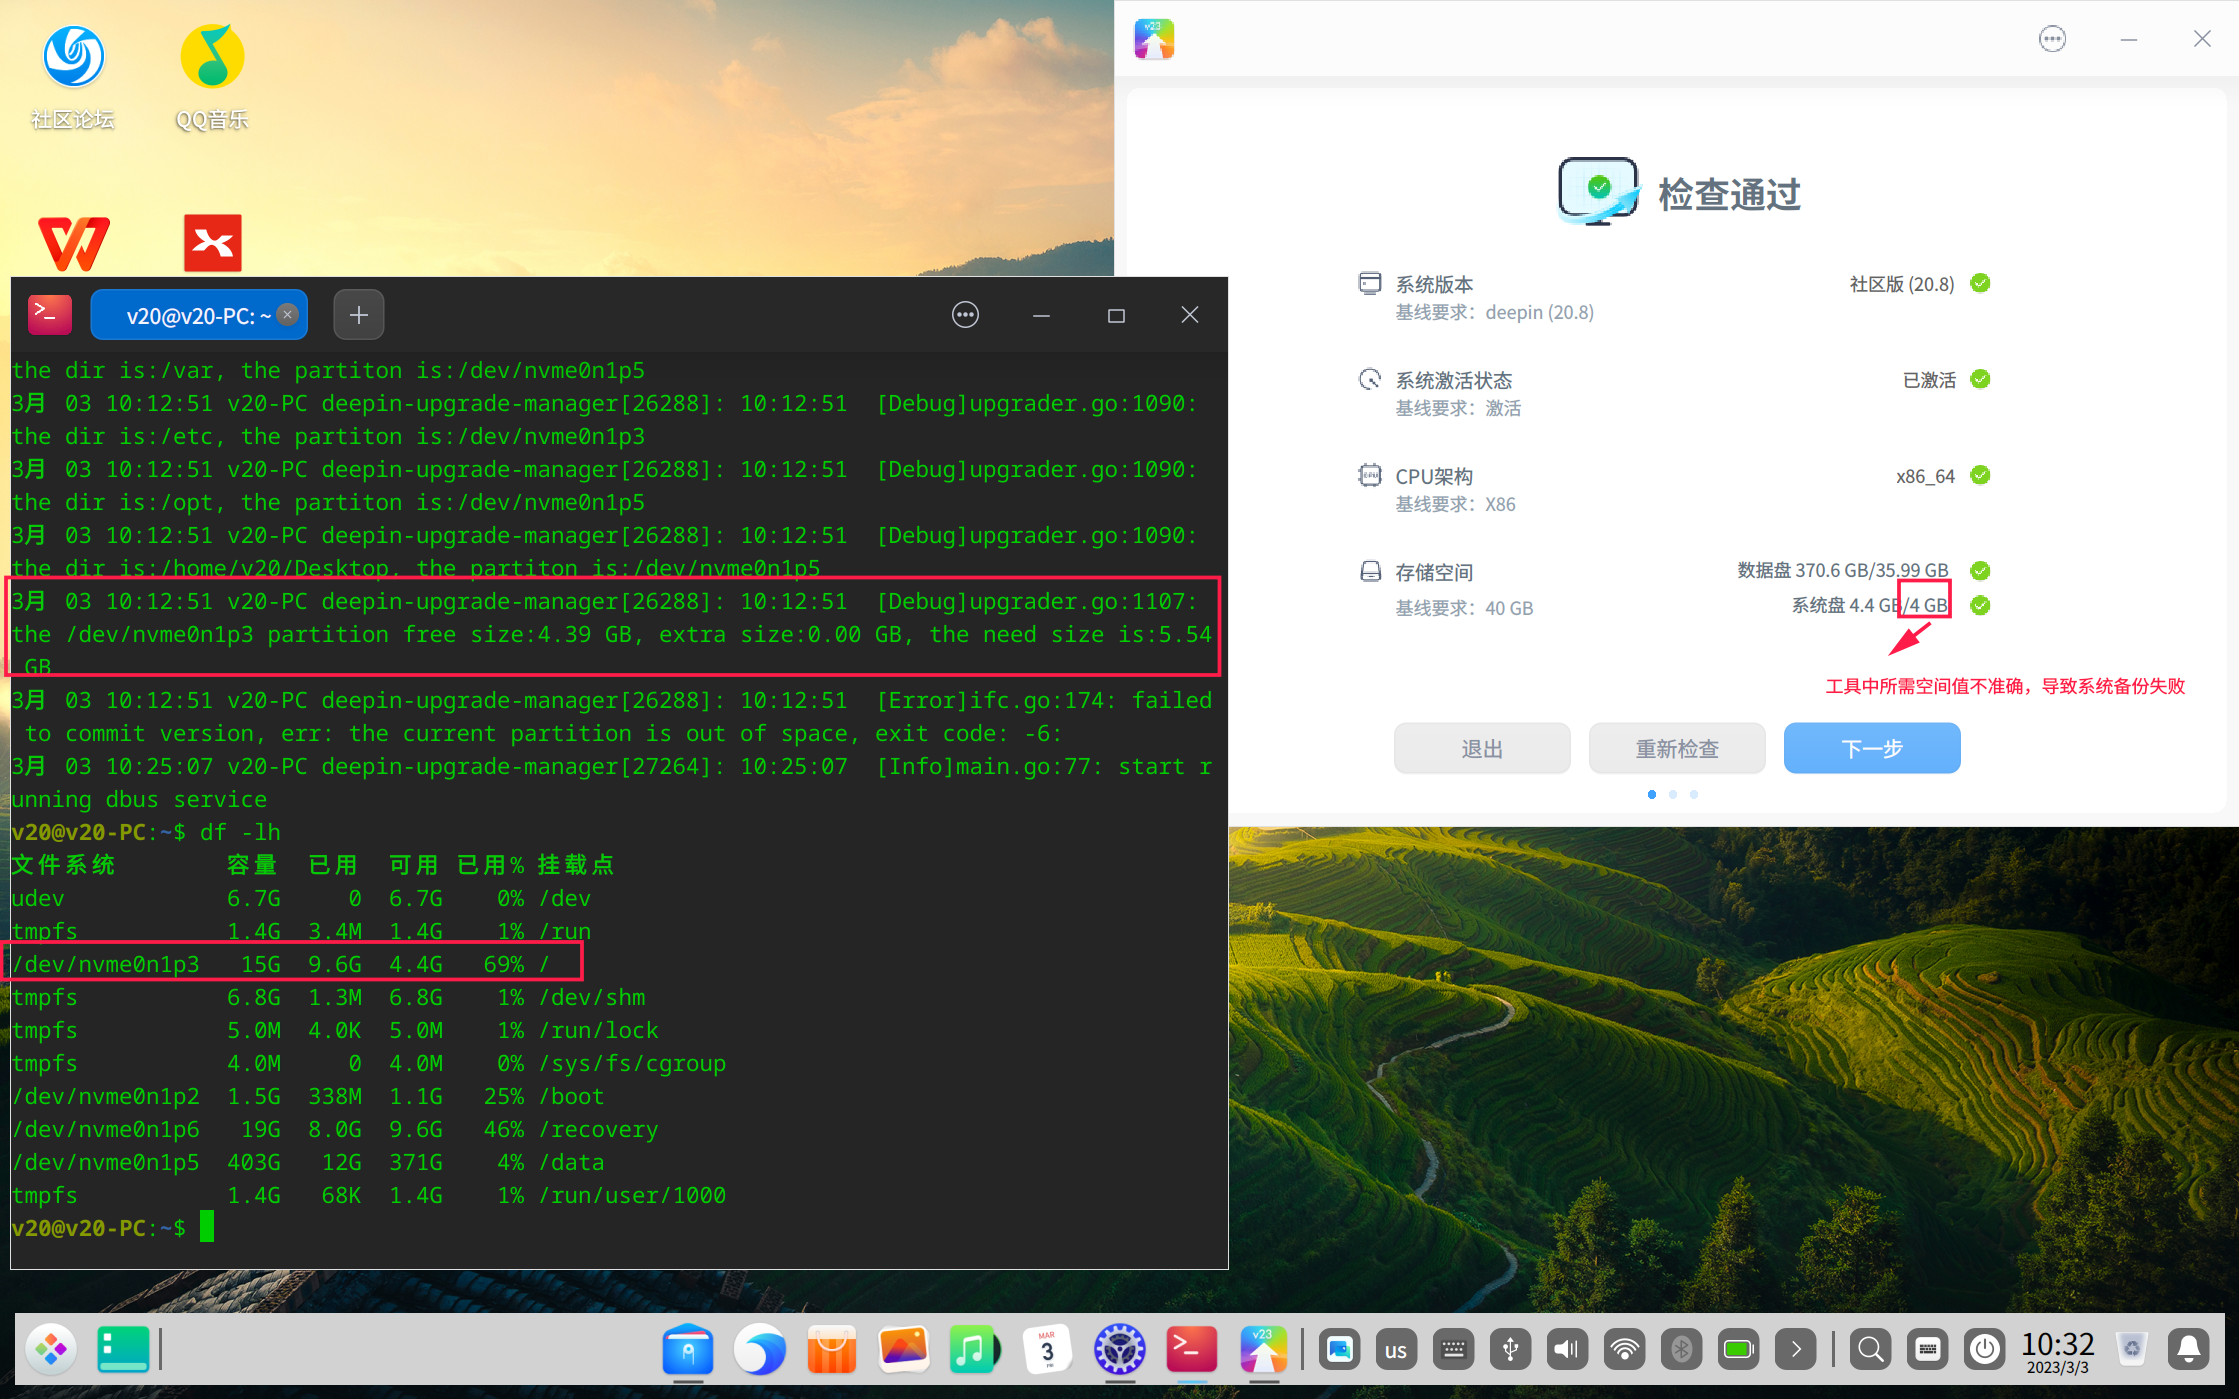Toggle Wi-Fi from the system tray
Screen dimensions: 2239x1399
[1624, 1349]
